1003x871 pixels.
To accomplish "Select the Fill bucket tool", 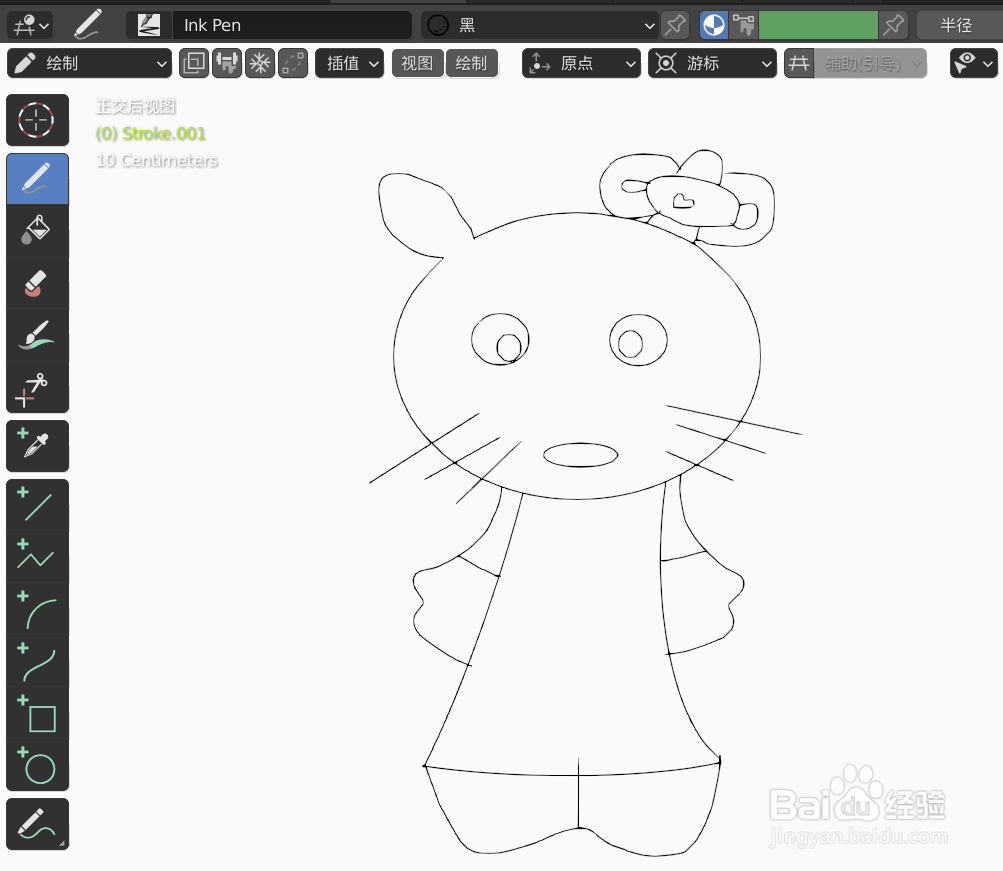I will (x=37, y=230).
